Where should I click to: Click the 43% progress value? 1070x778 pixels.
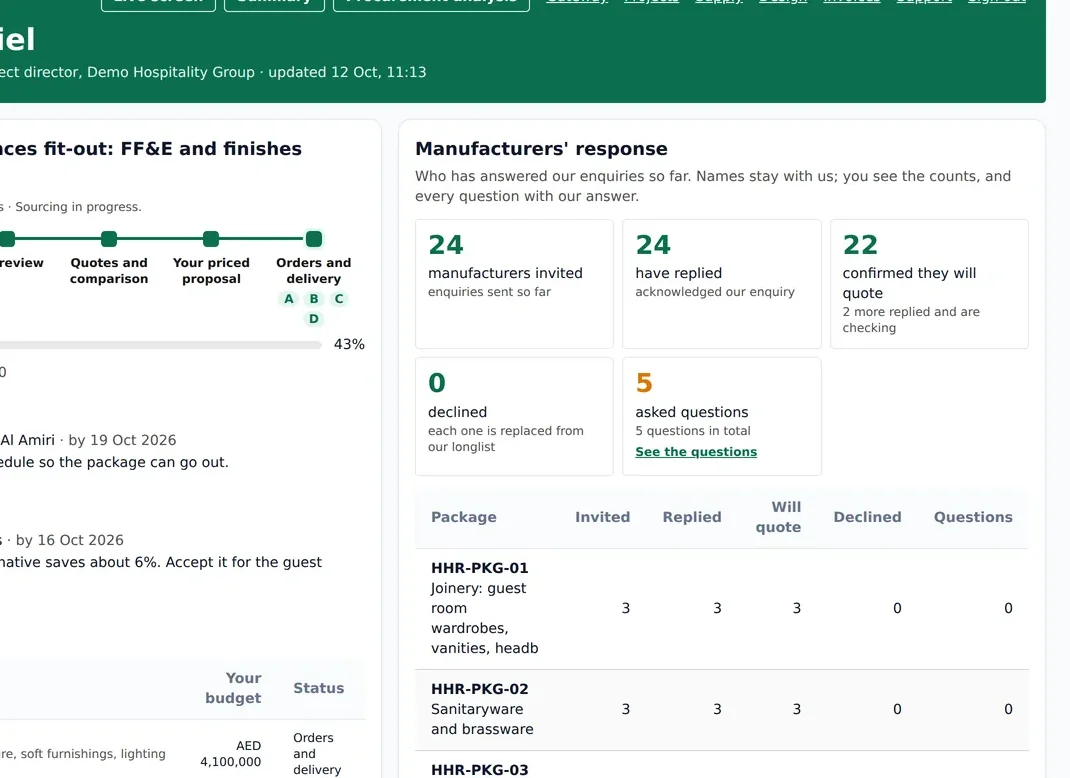(x=349, y=344)
